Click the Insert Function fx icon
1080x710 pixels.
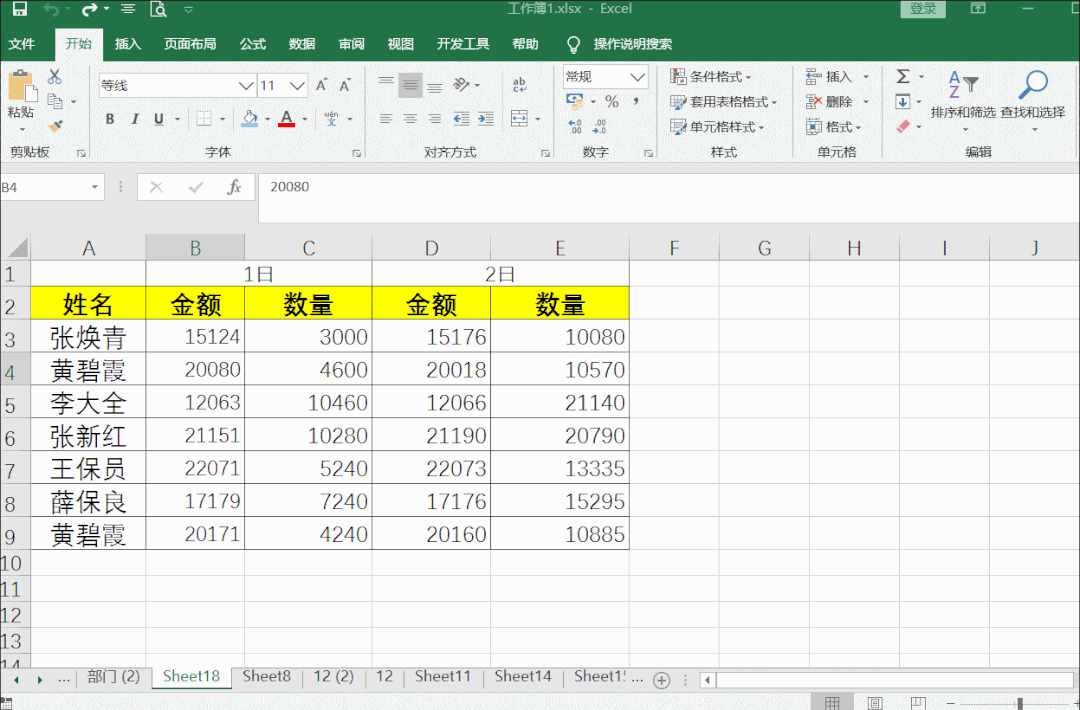(x=234, y=187)
